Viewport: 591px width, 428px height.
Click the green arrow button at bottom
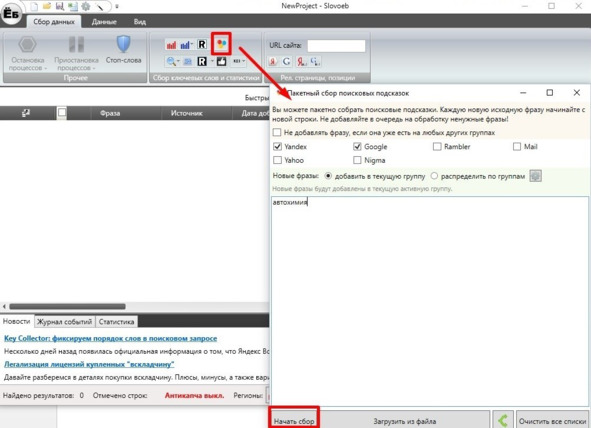click(503, 420)
